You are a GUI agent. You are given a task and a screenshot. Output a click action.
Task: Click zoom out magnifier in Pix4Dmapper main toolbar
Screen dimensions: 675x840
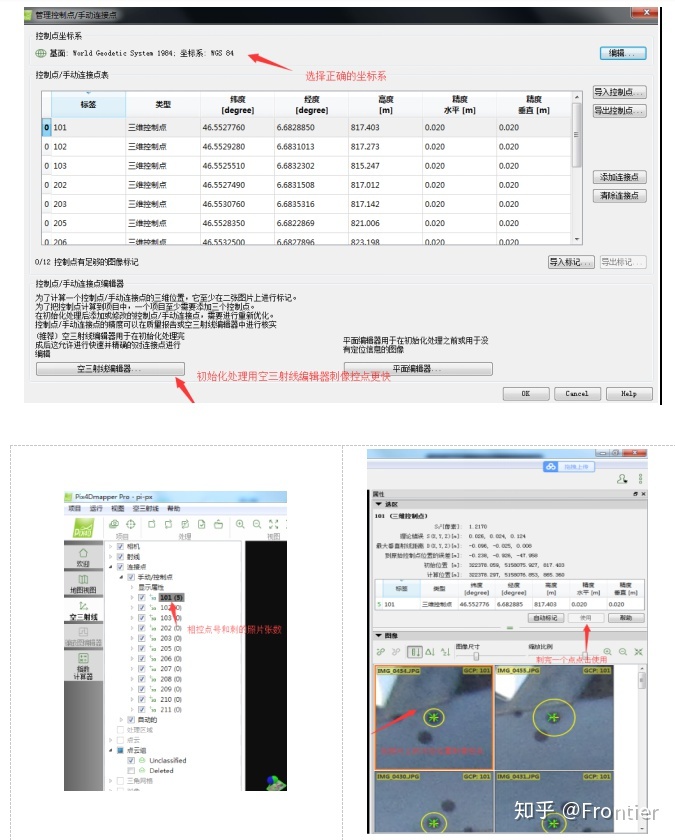click(x=257, y=524)
